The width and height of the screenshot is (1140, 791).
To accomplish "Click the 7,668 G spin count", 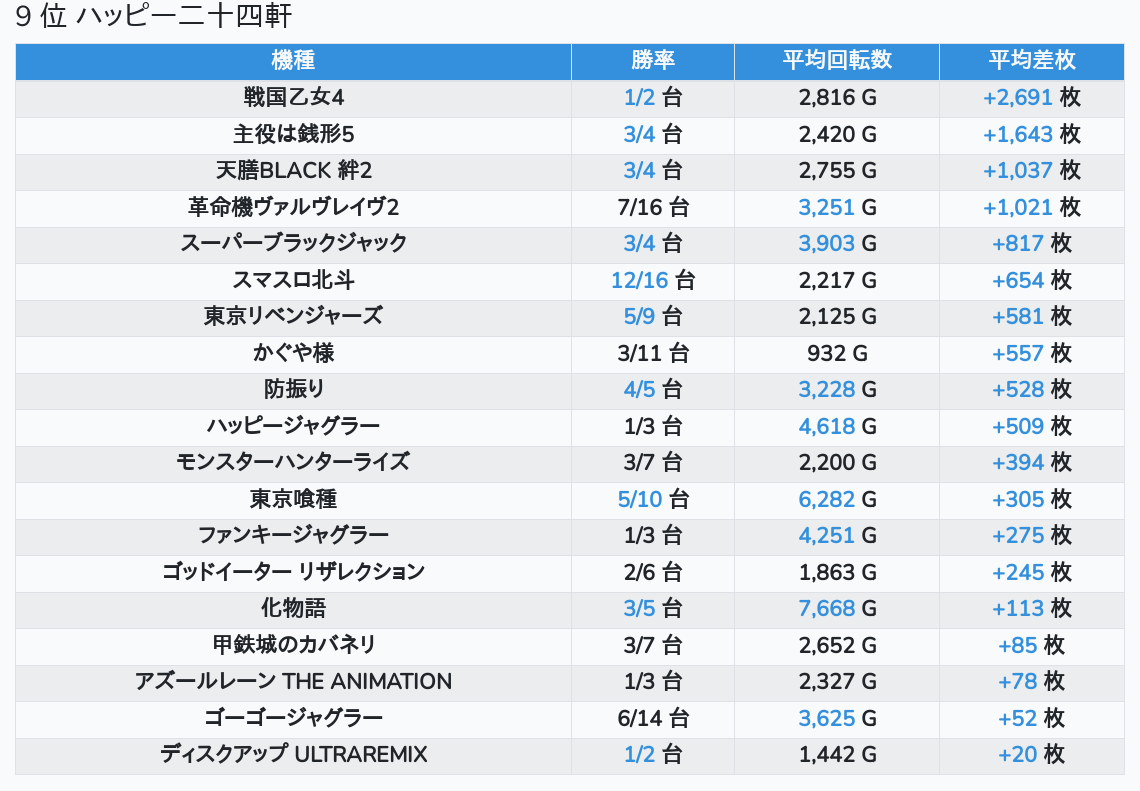I will pos(827,608).
